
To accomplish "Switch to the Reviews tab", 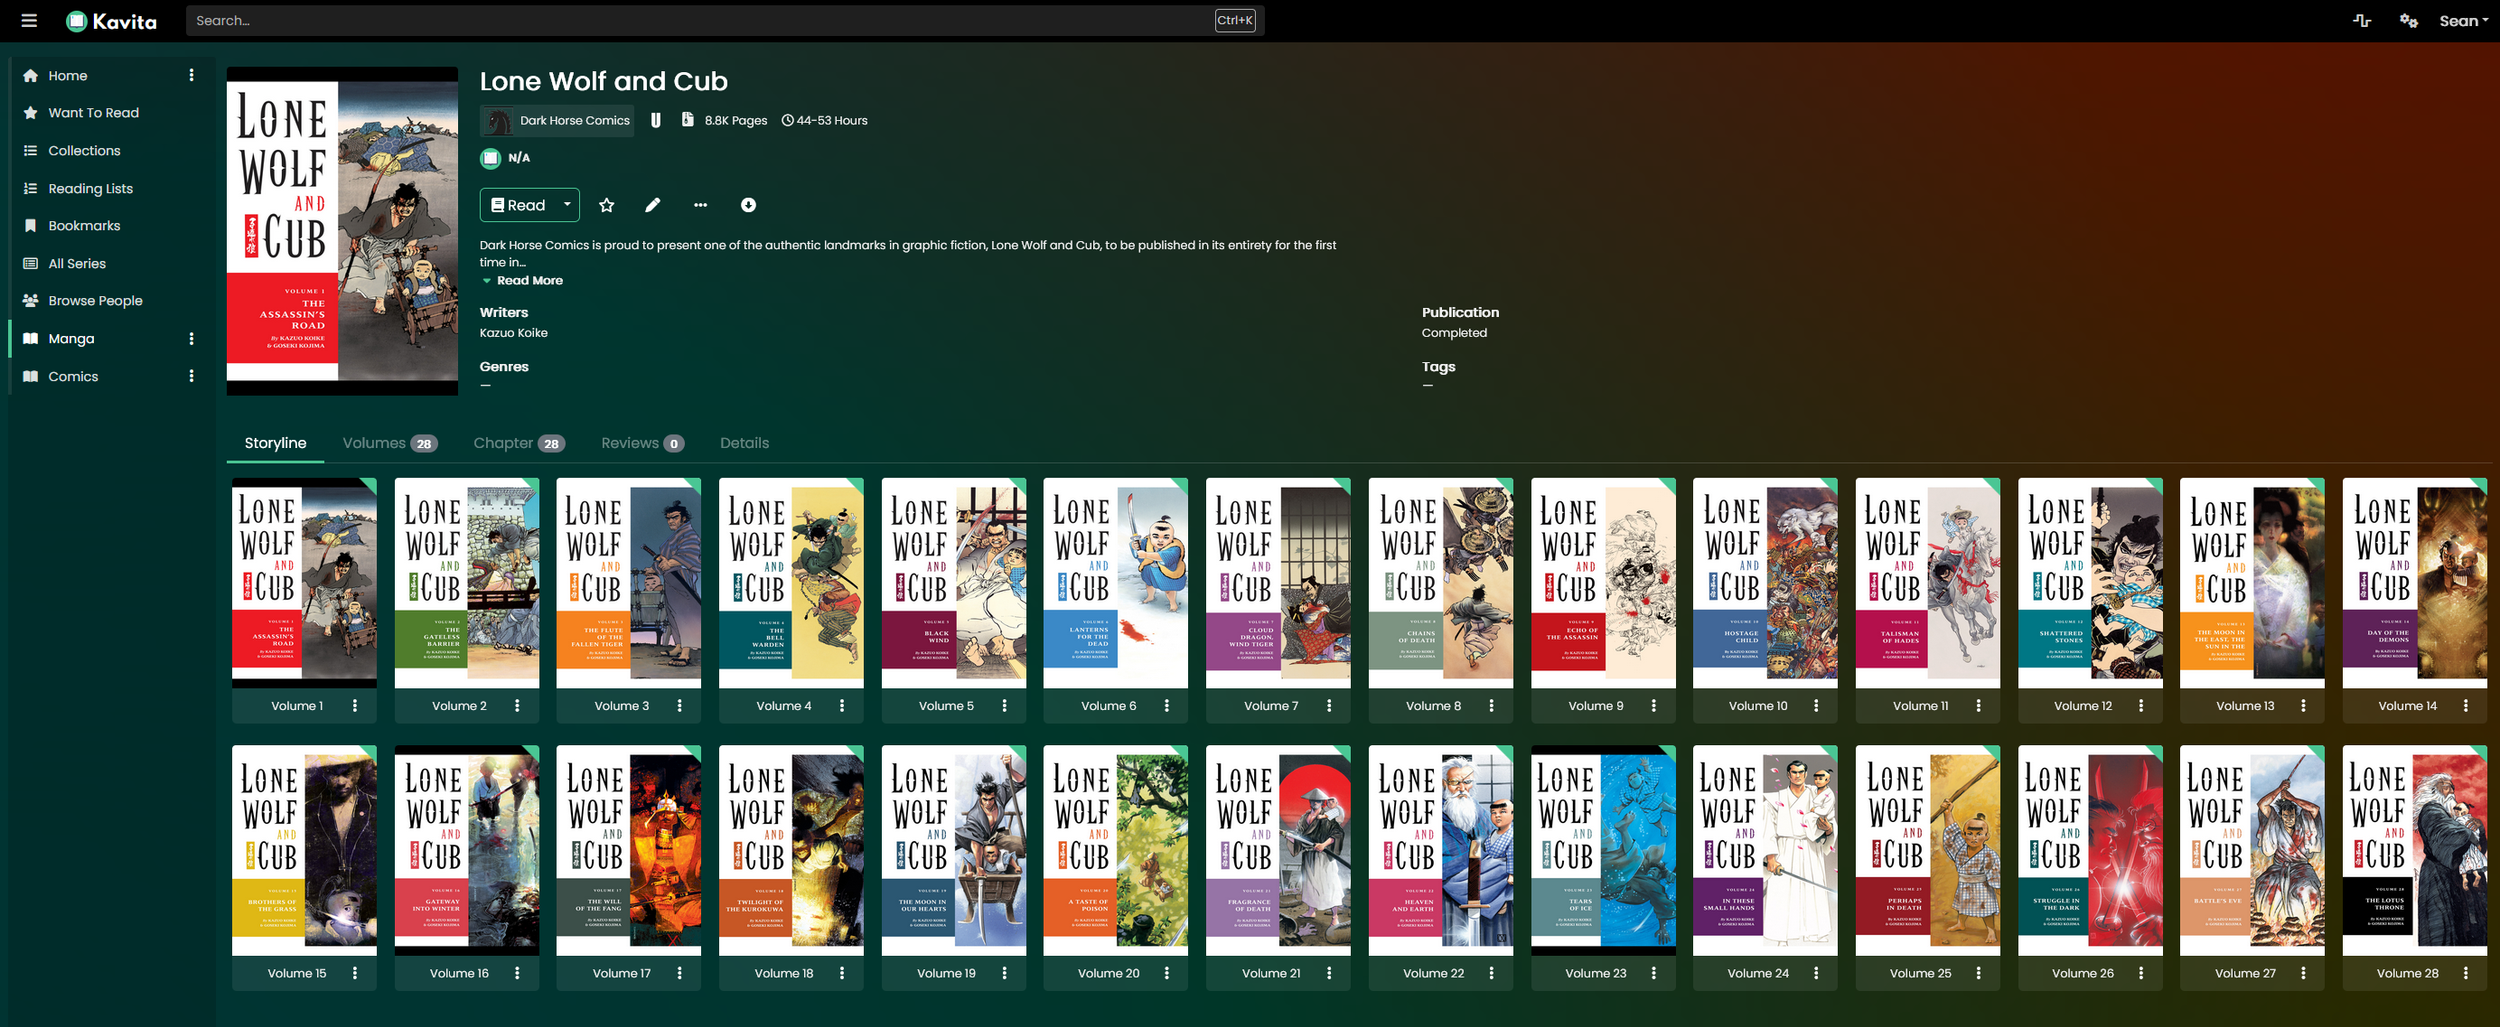I will (x=642, y=443).
